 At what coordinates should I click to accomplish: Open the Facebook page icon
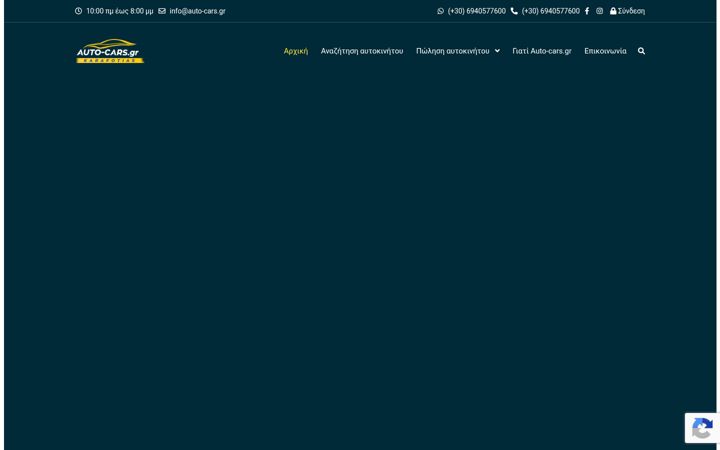[x=587, y=11]
